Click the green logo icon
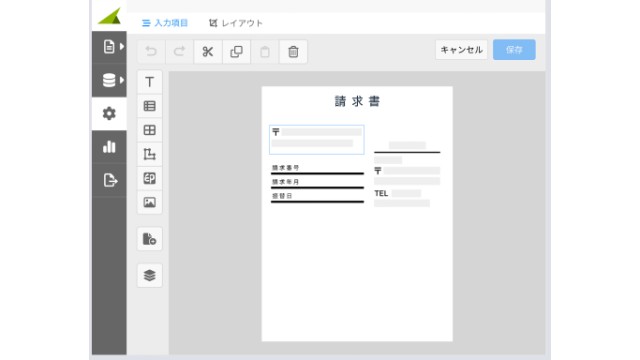The width and height of the screenshot is (640, 360). click(110, 16)
